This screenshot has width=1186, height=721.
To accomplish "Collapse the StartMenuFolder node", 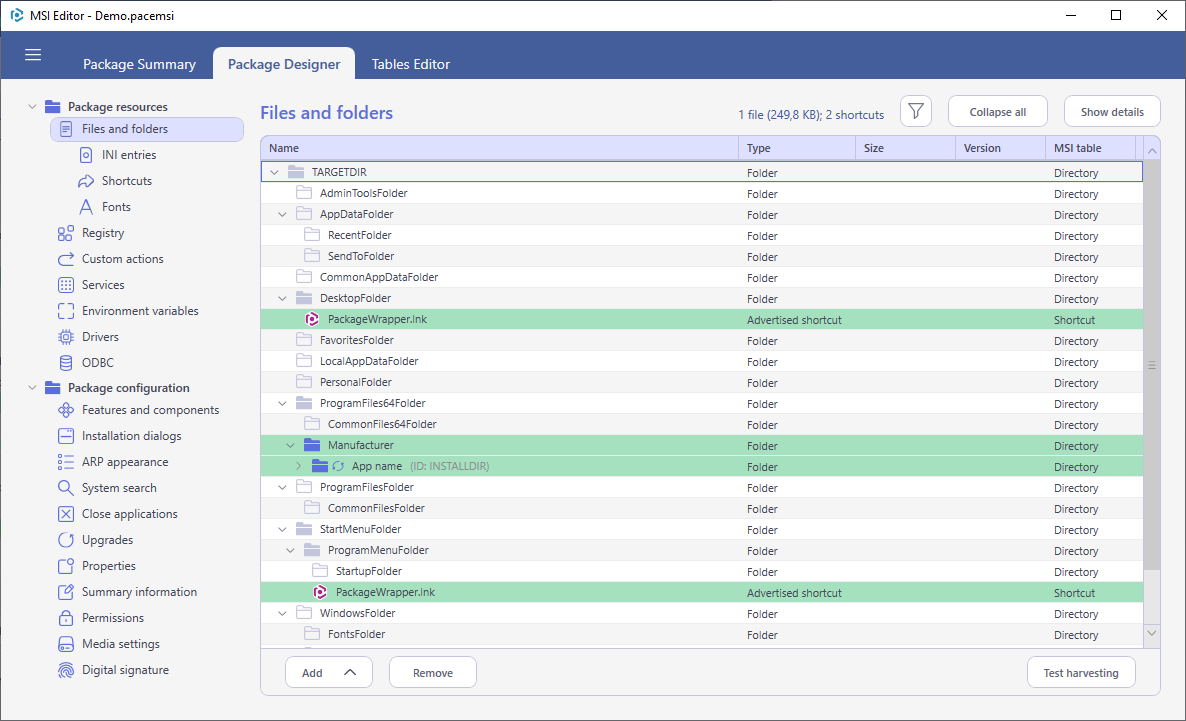I will (x=282, y=530).
